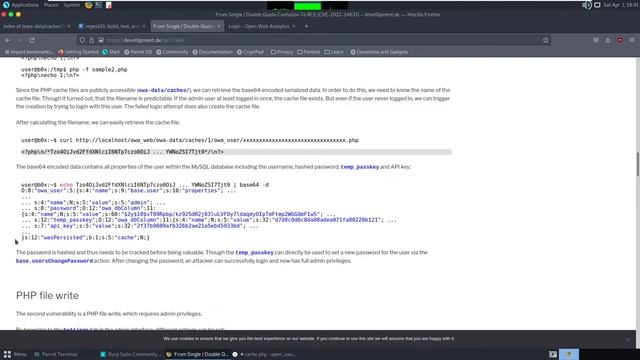Open Firefox application hamburger menu
Screen dimensions: 640x360
[632, 40]
